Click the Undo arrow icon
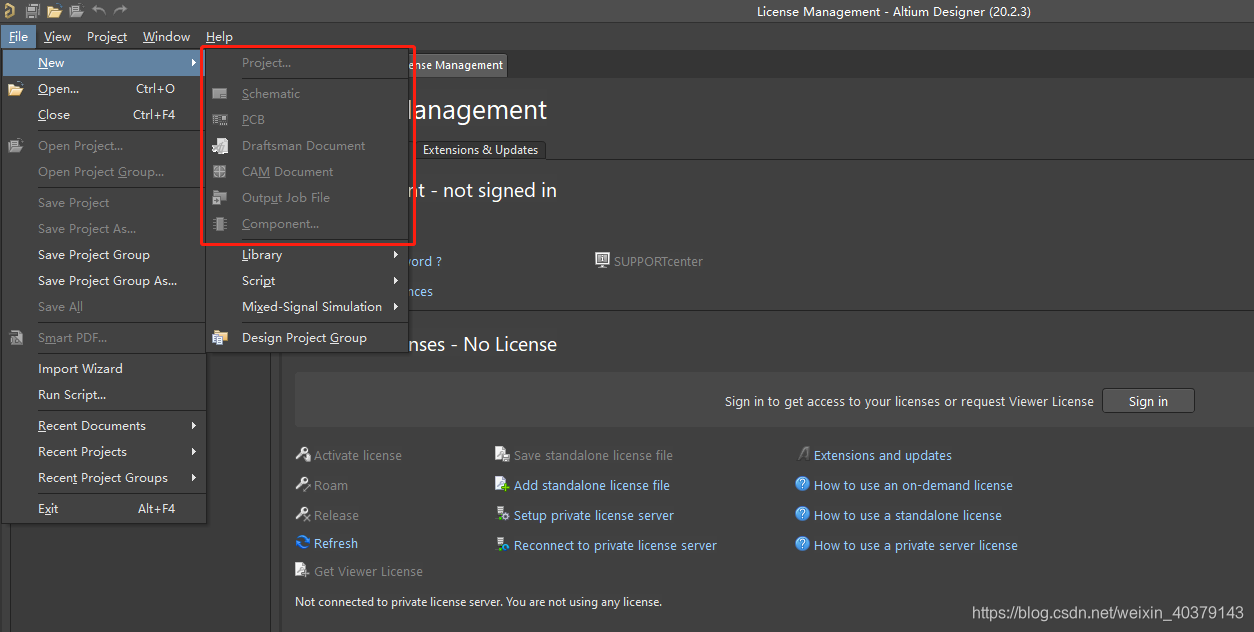1254x632 pixels. (x=99, y=10)
